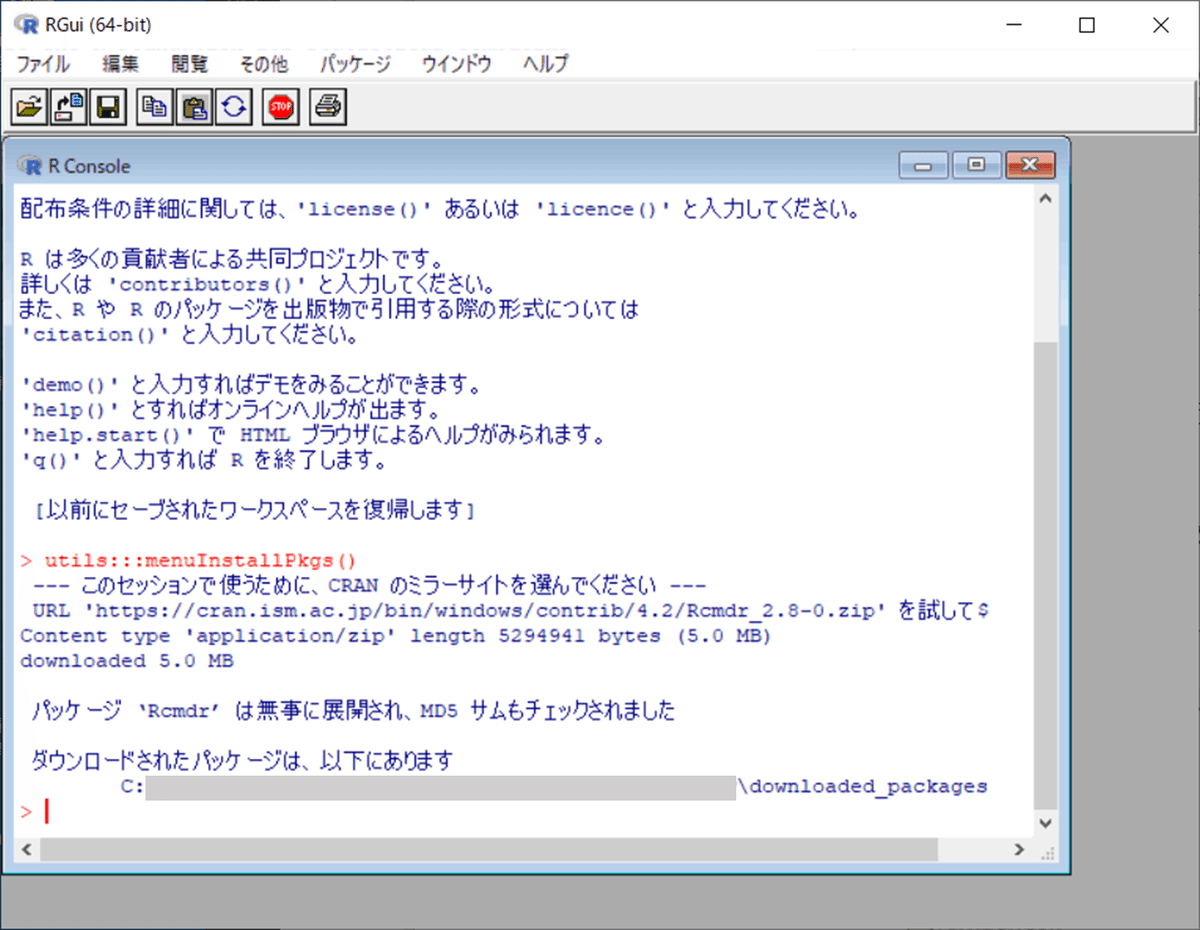Click the horizontal scrollbar left arrow
This screenshot has height=930, width=1200.
27,850
